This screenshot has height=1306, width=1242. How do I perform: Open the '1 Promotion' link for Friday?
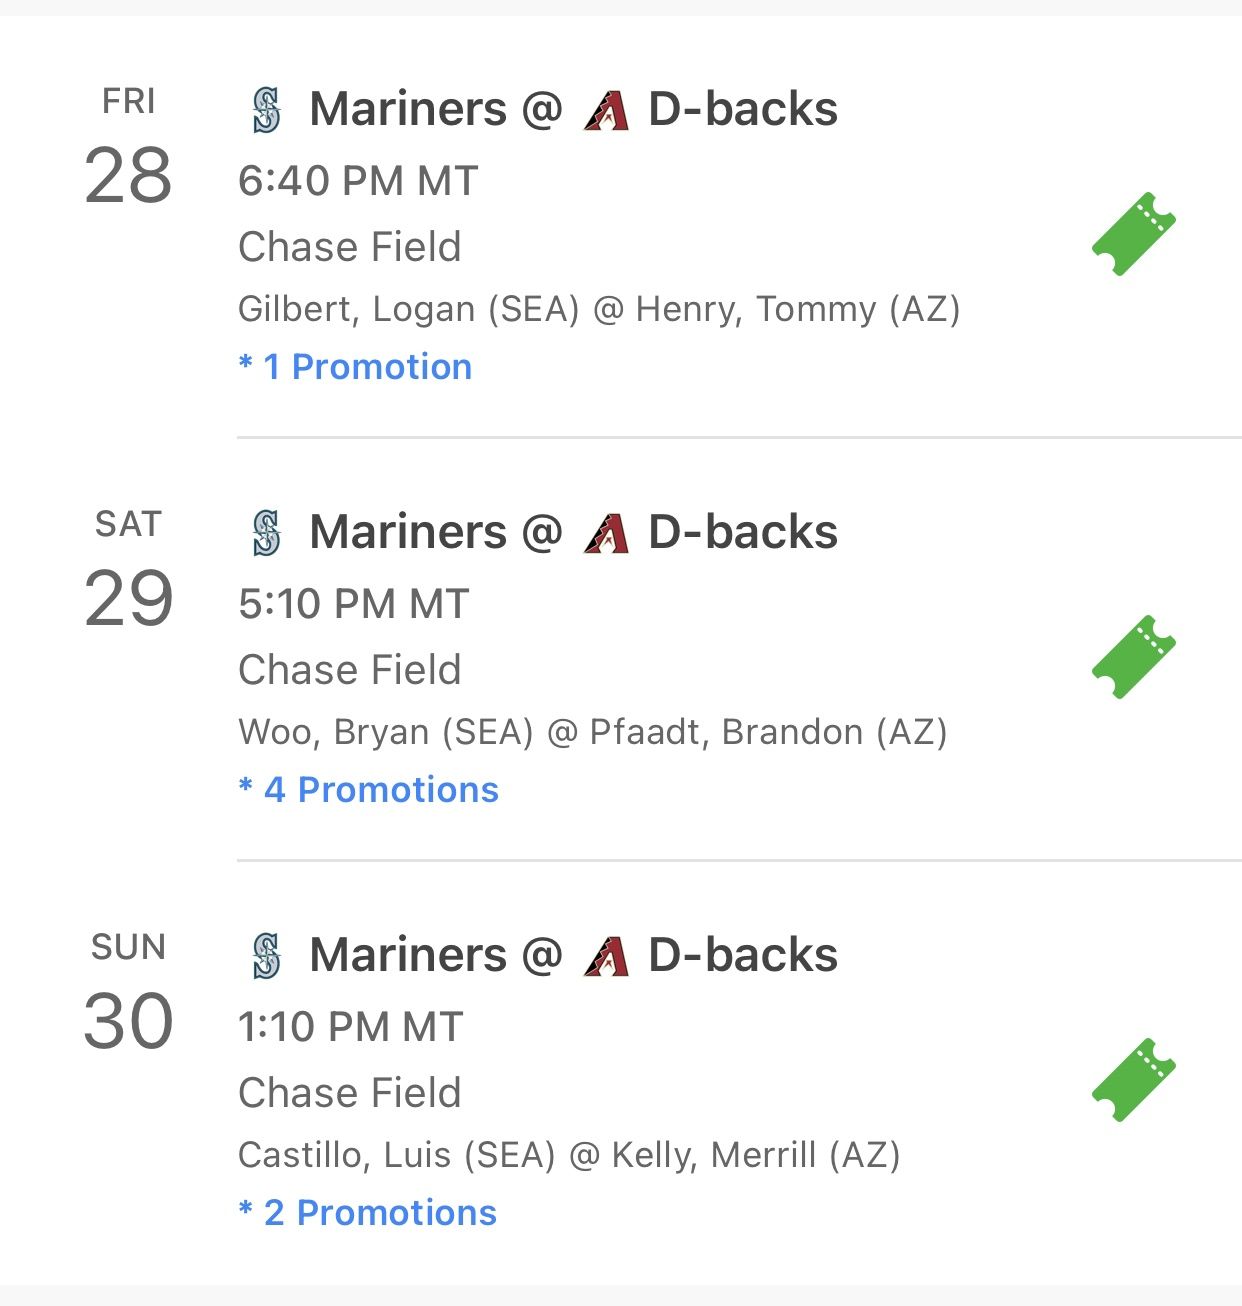point(356,367)
